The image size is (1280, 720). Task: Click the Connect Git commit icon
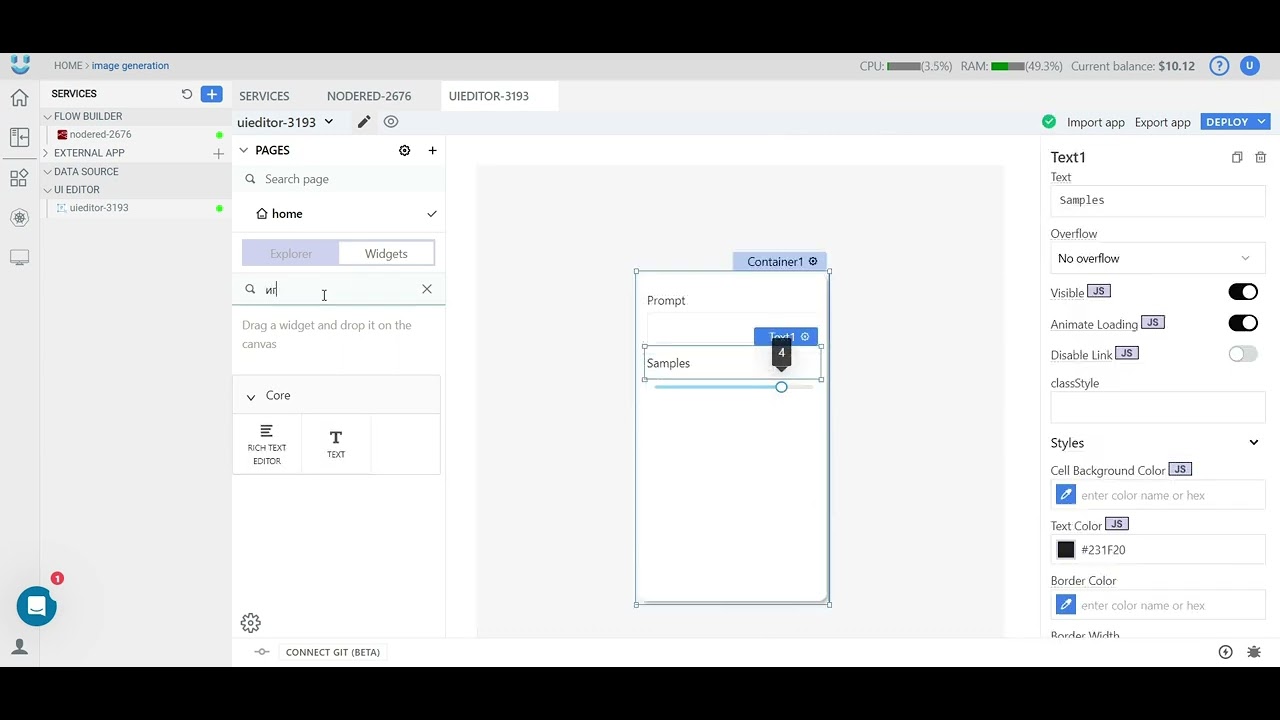[x=262, y=652]
